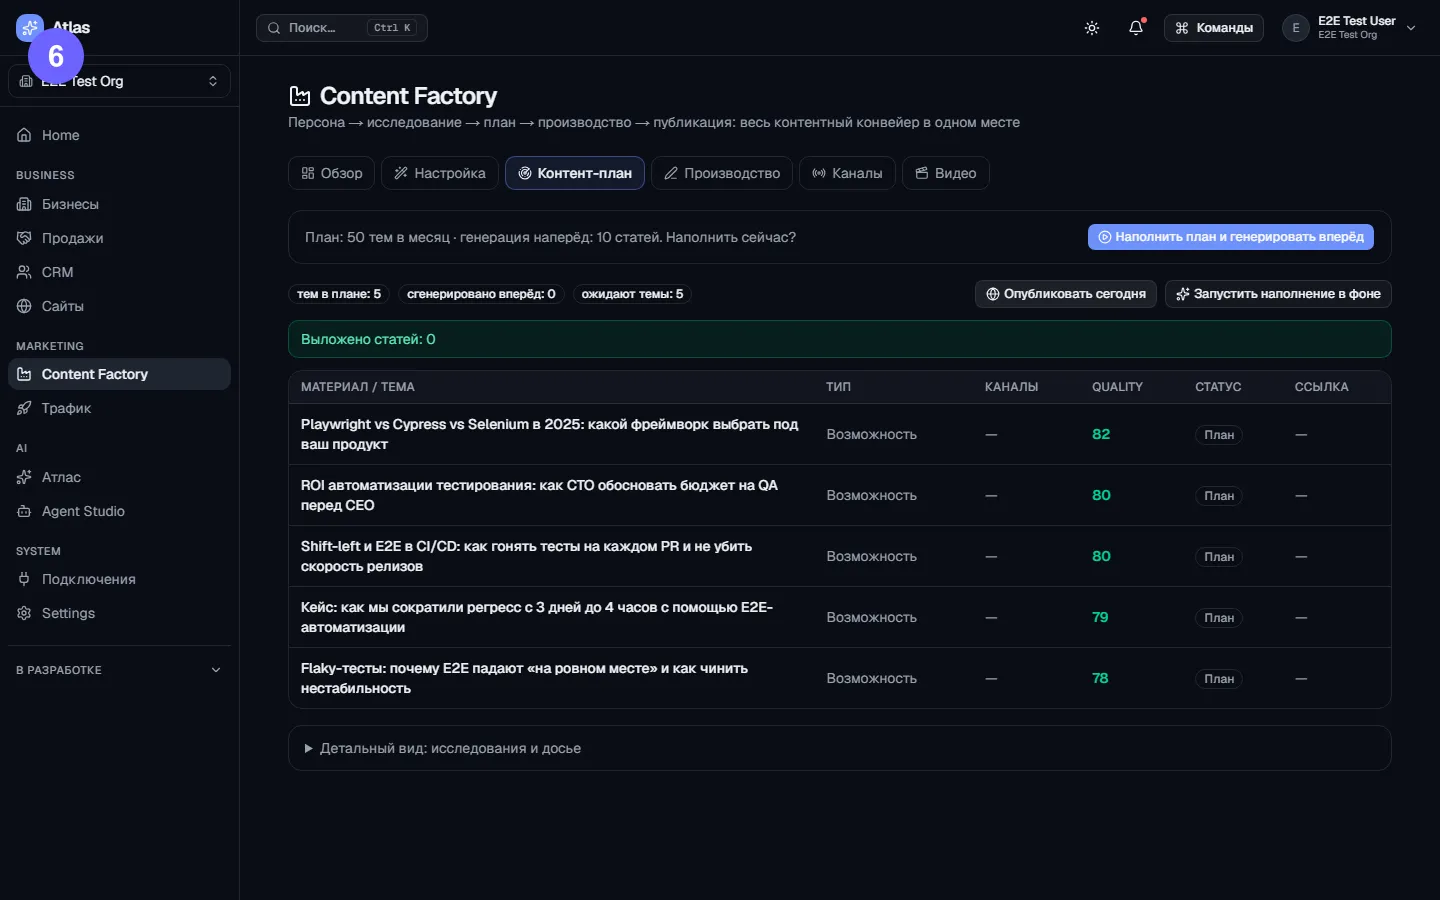This screenshot has height=900, width=1440.
Task: Click the factory icon beside the page title
Action: (x=299, y=96)
